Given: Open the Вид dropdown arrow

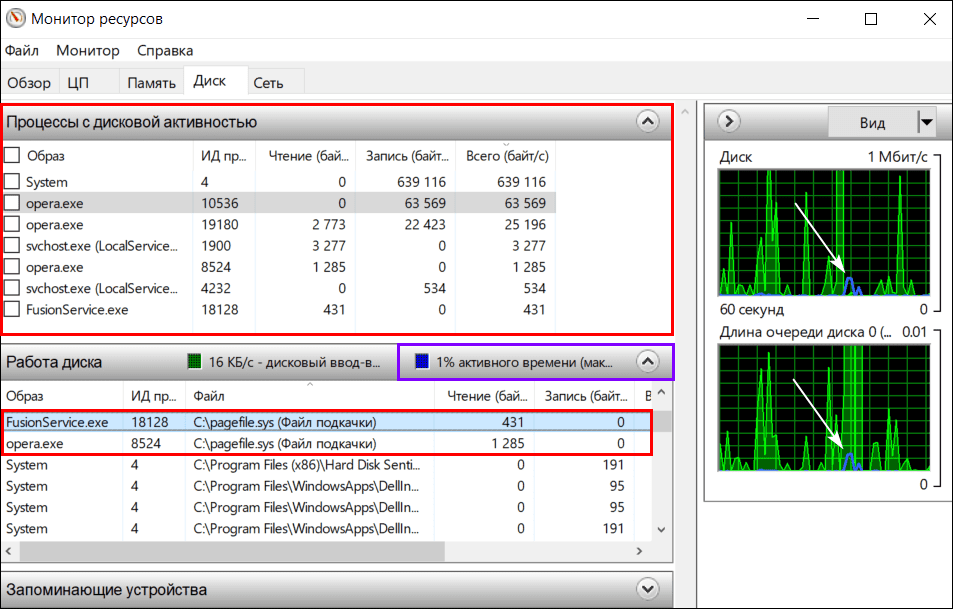Looking at the screenshot, I should point(926,122).
